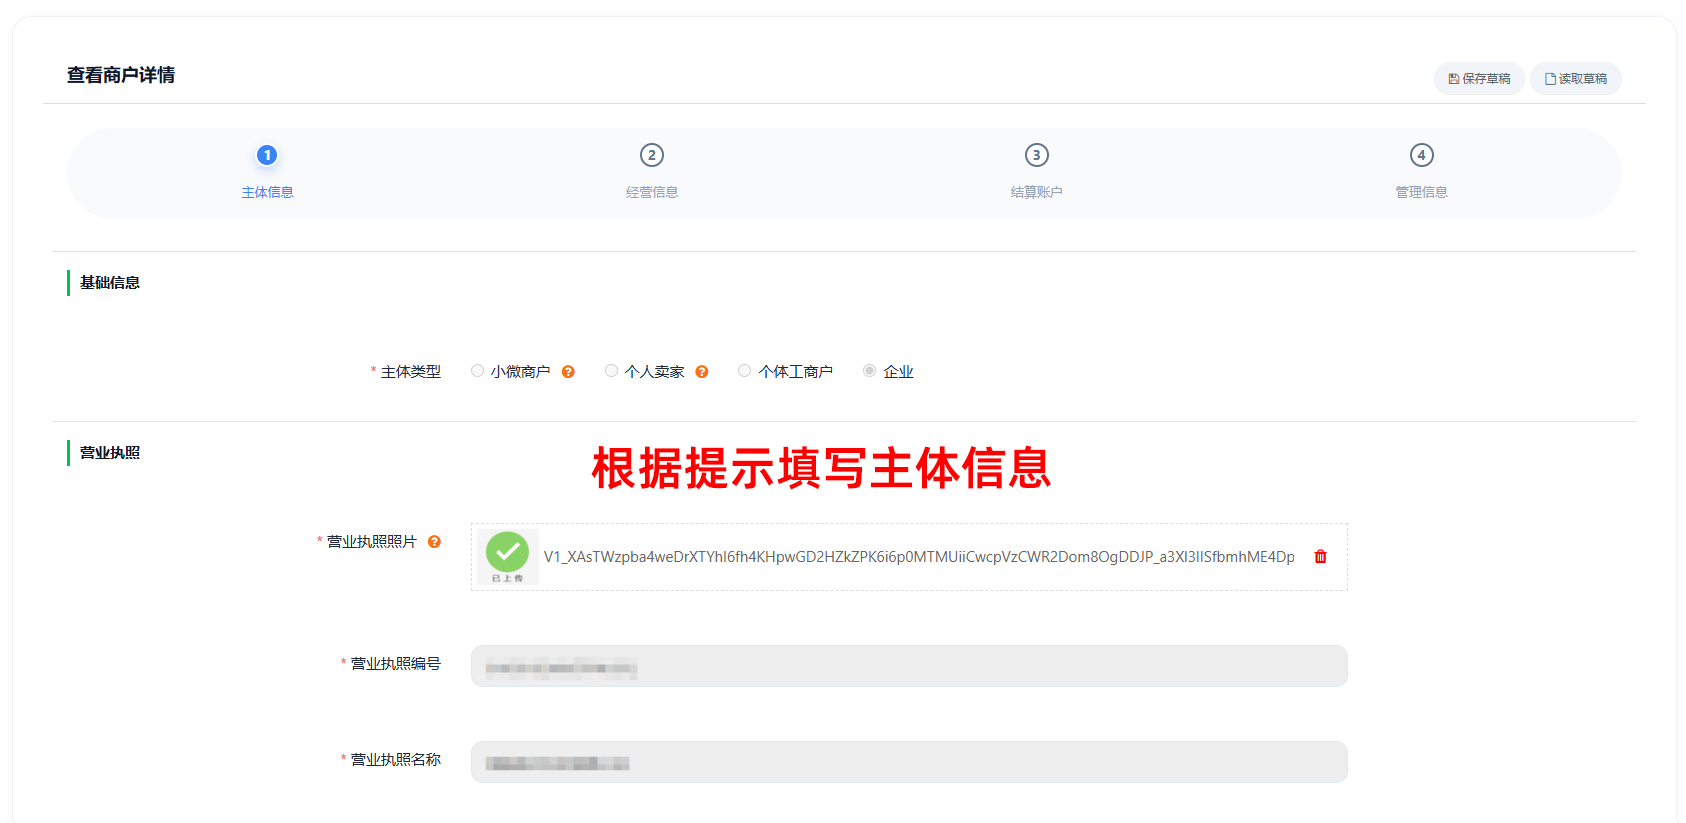The image size is (1686, 823).
Task: Delete the uploaded license photo with trash icon
Action: click(x=1320, y=557)
